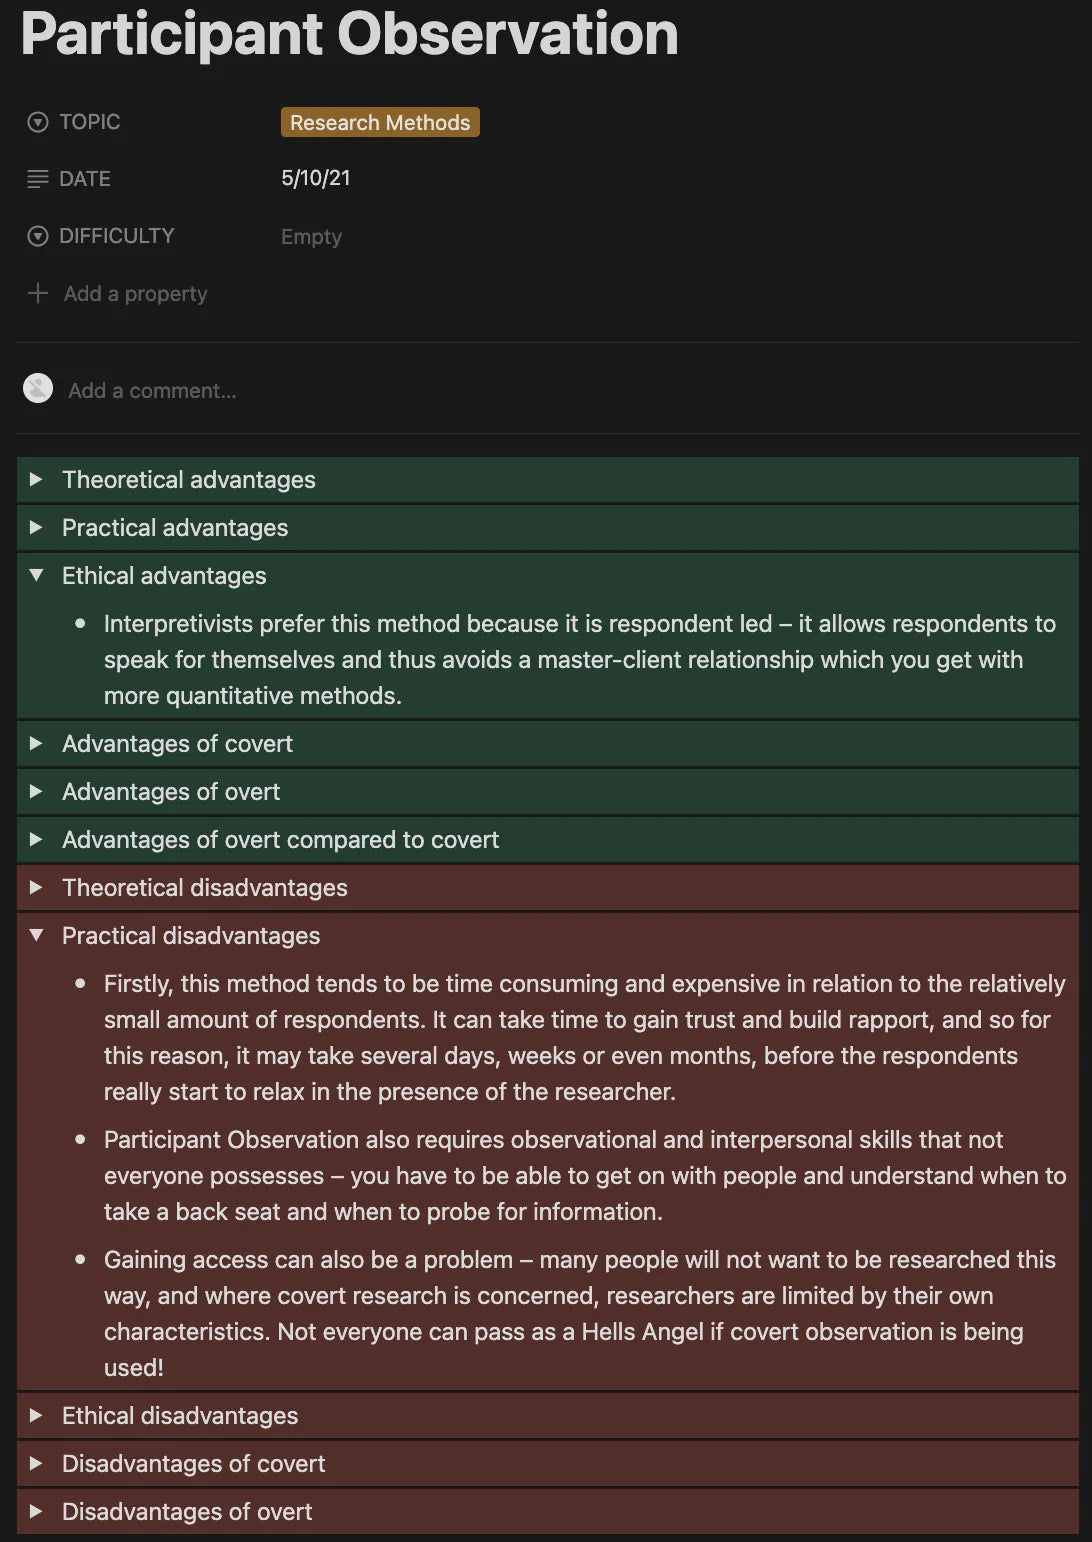Expand the Advantages of overt toggle
Viewport: 1092px width, 1542px height.
[x=36, y=791]
